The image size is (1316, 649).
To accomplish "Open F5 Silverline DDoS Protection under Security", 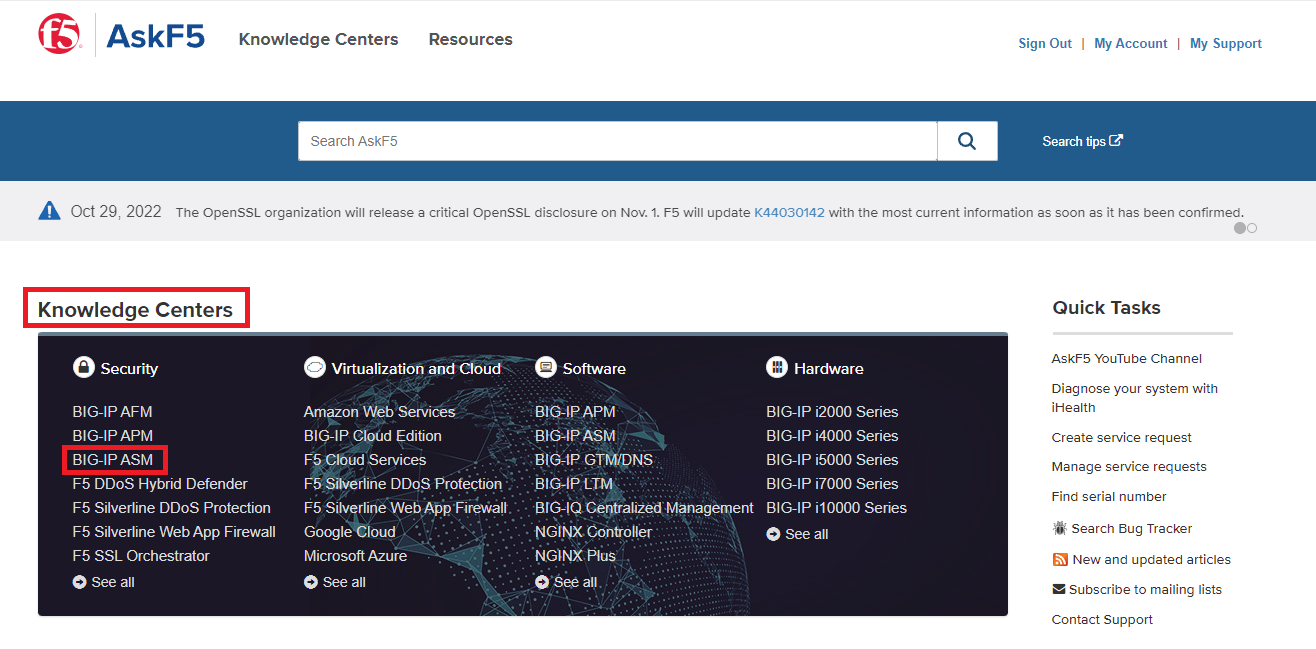I will click(171, 507).
